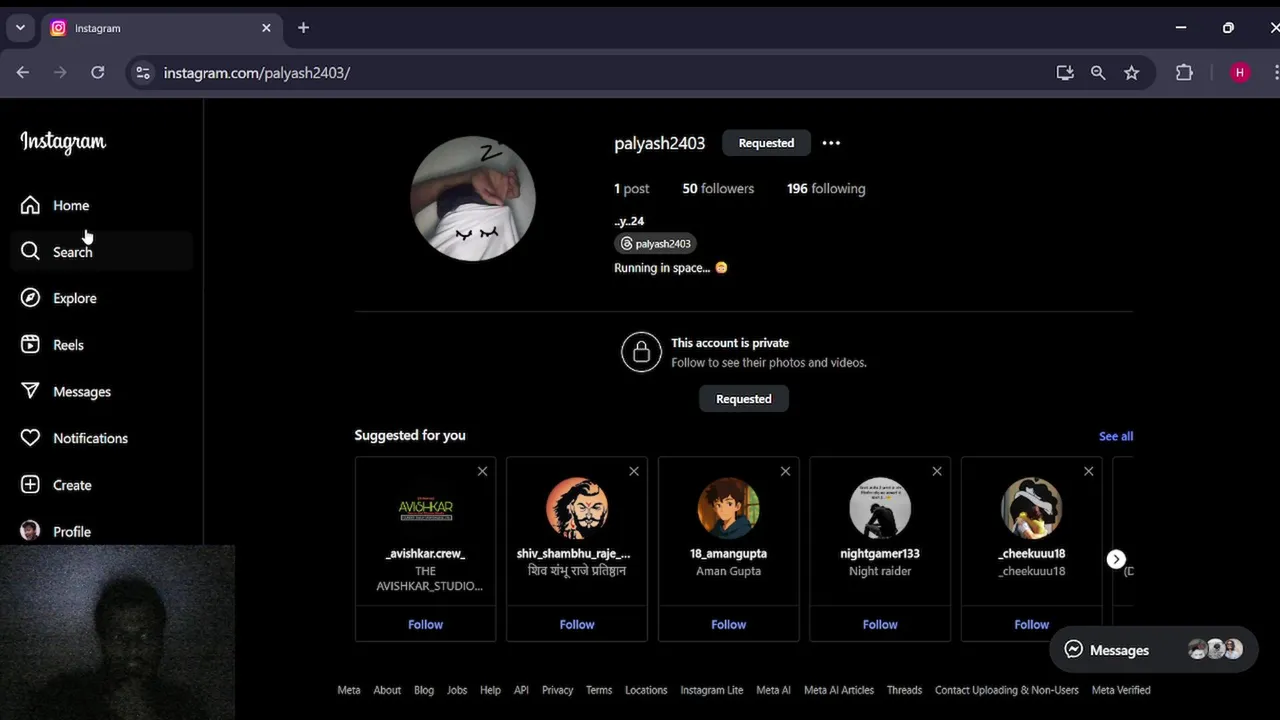Viewport: 1280px width, 720px height.
Task: Open Meta Verified footer link
Action: (x=1121, y=690)
